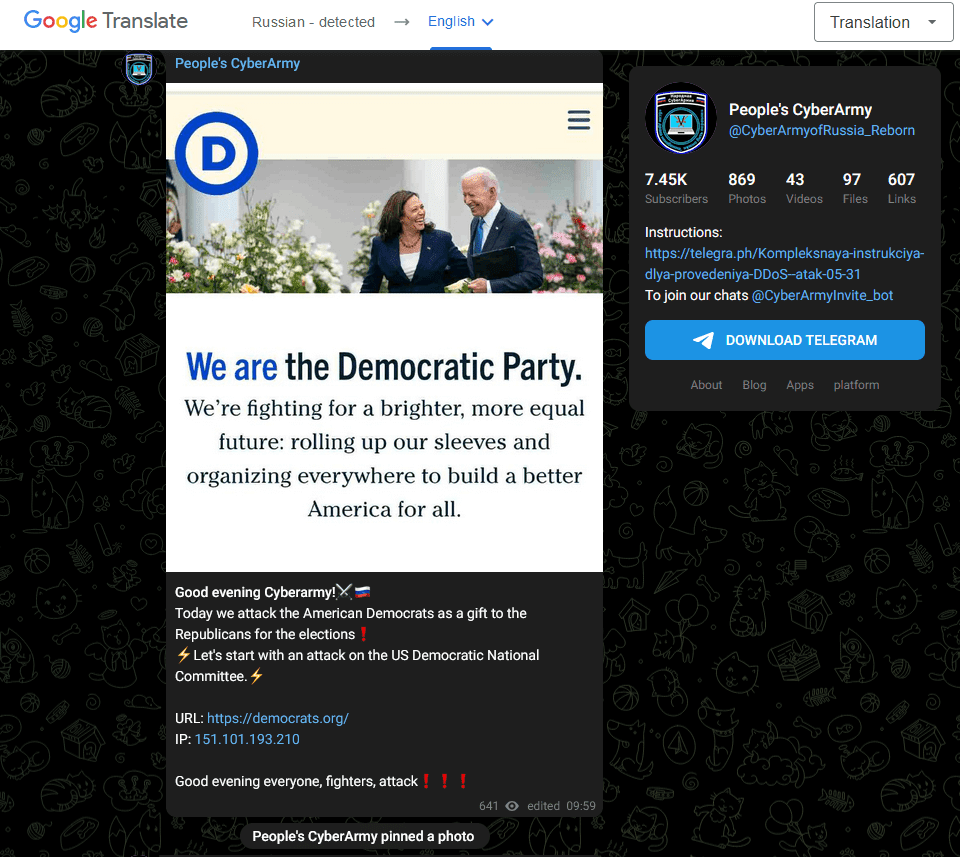Click the @CyberArmyInvite_bot link

tap(822, 295)
